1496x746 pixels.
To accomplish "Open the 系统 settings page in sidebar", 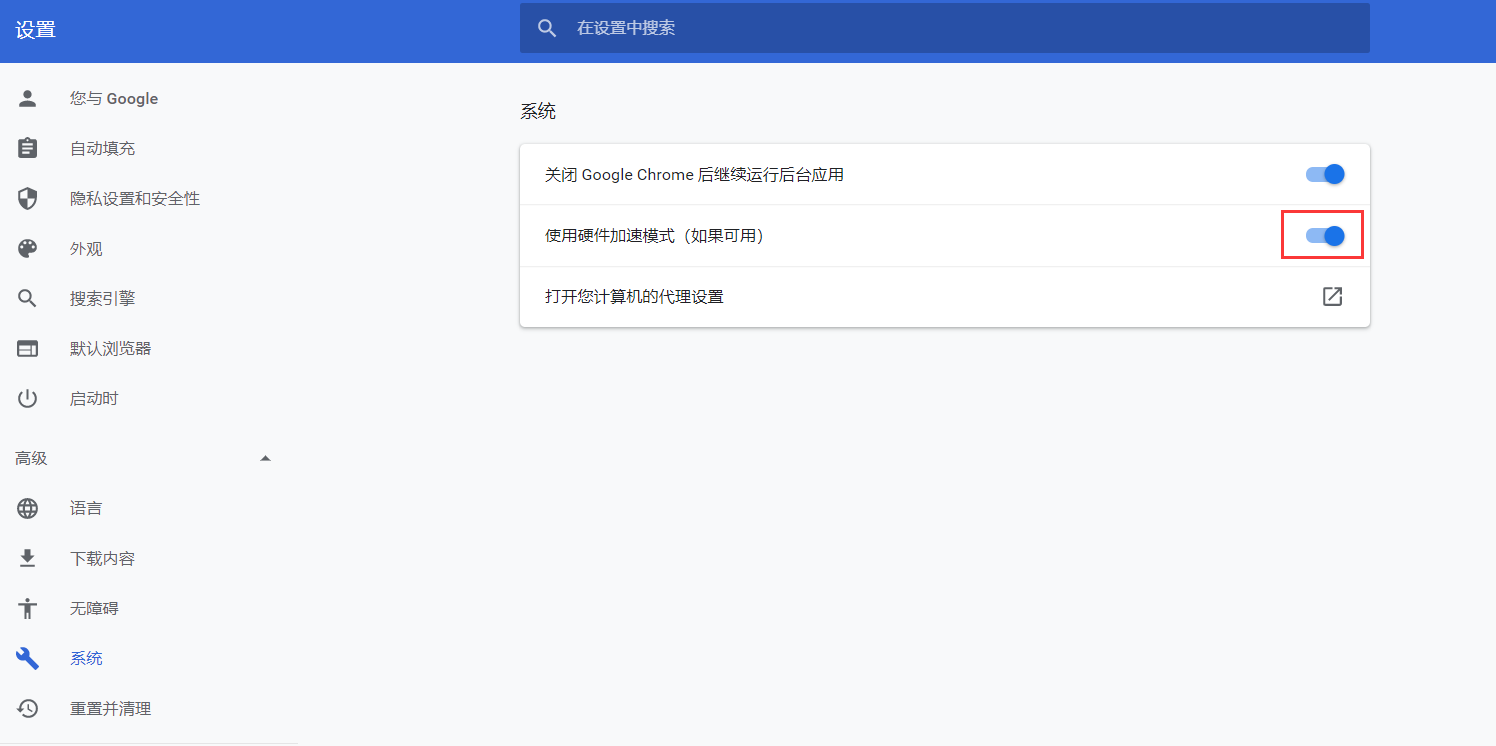I will (86, 658).
